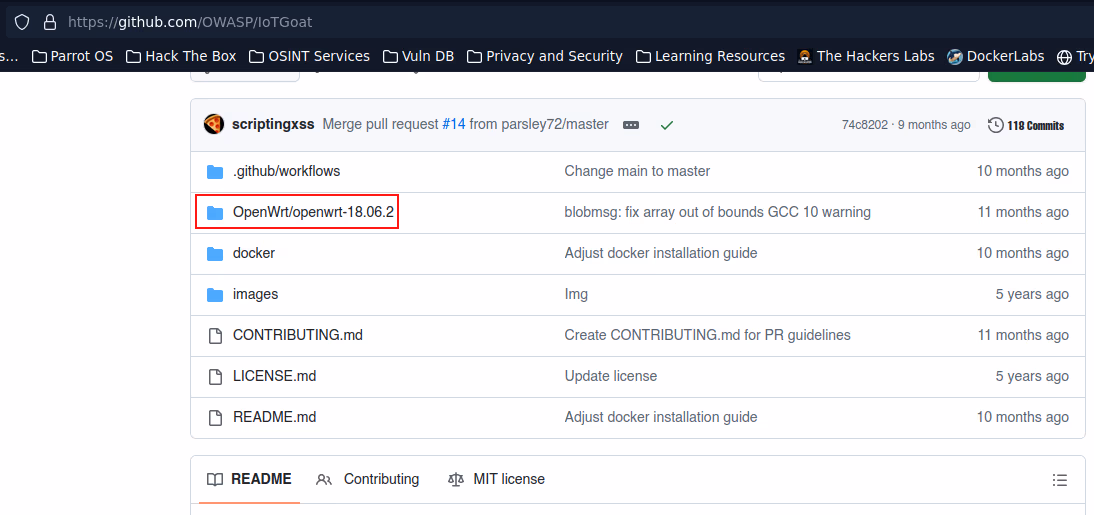The image size is (1094, 515).
Task: Click the README.md file icon
Action: coord(214,417)
